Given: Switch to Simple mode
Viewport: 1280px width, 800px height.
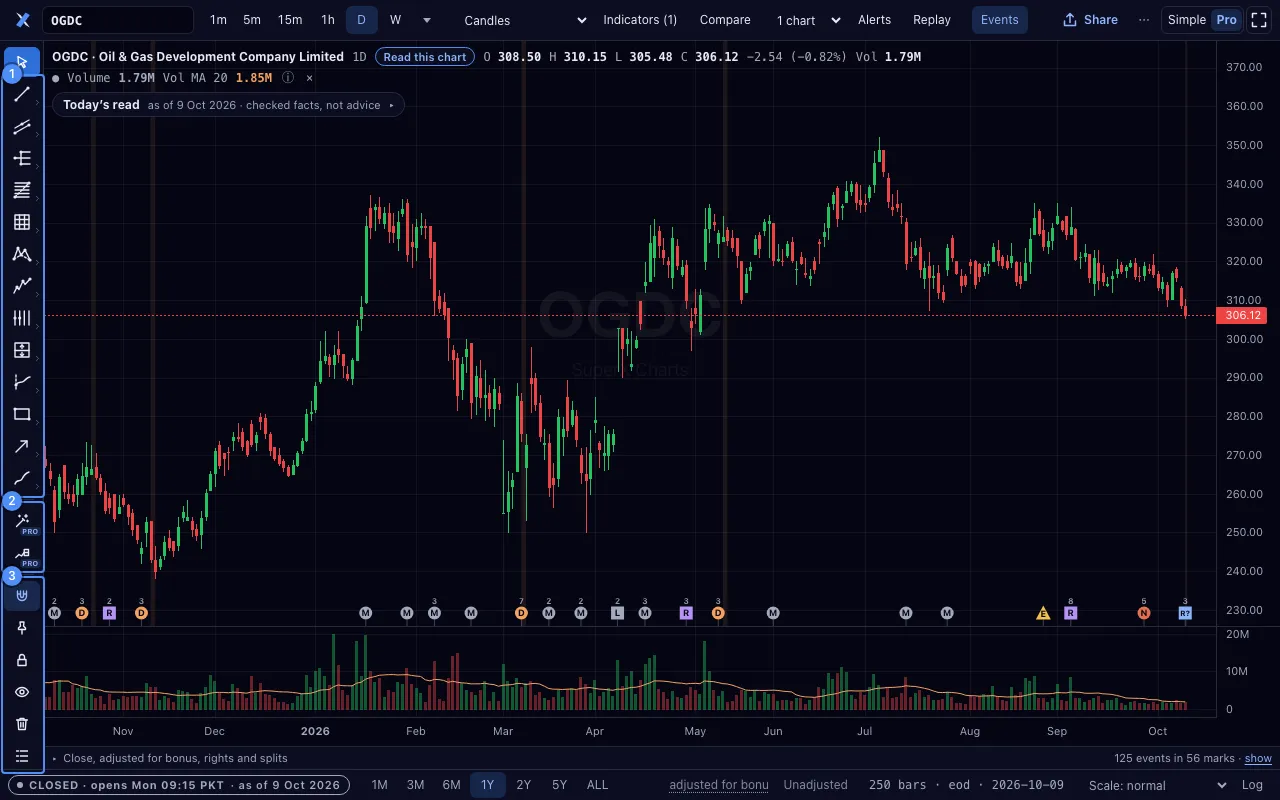Looking at the screenshot, I should click(1187, 20).
